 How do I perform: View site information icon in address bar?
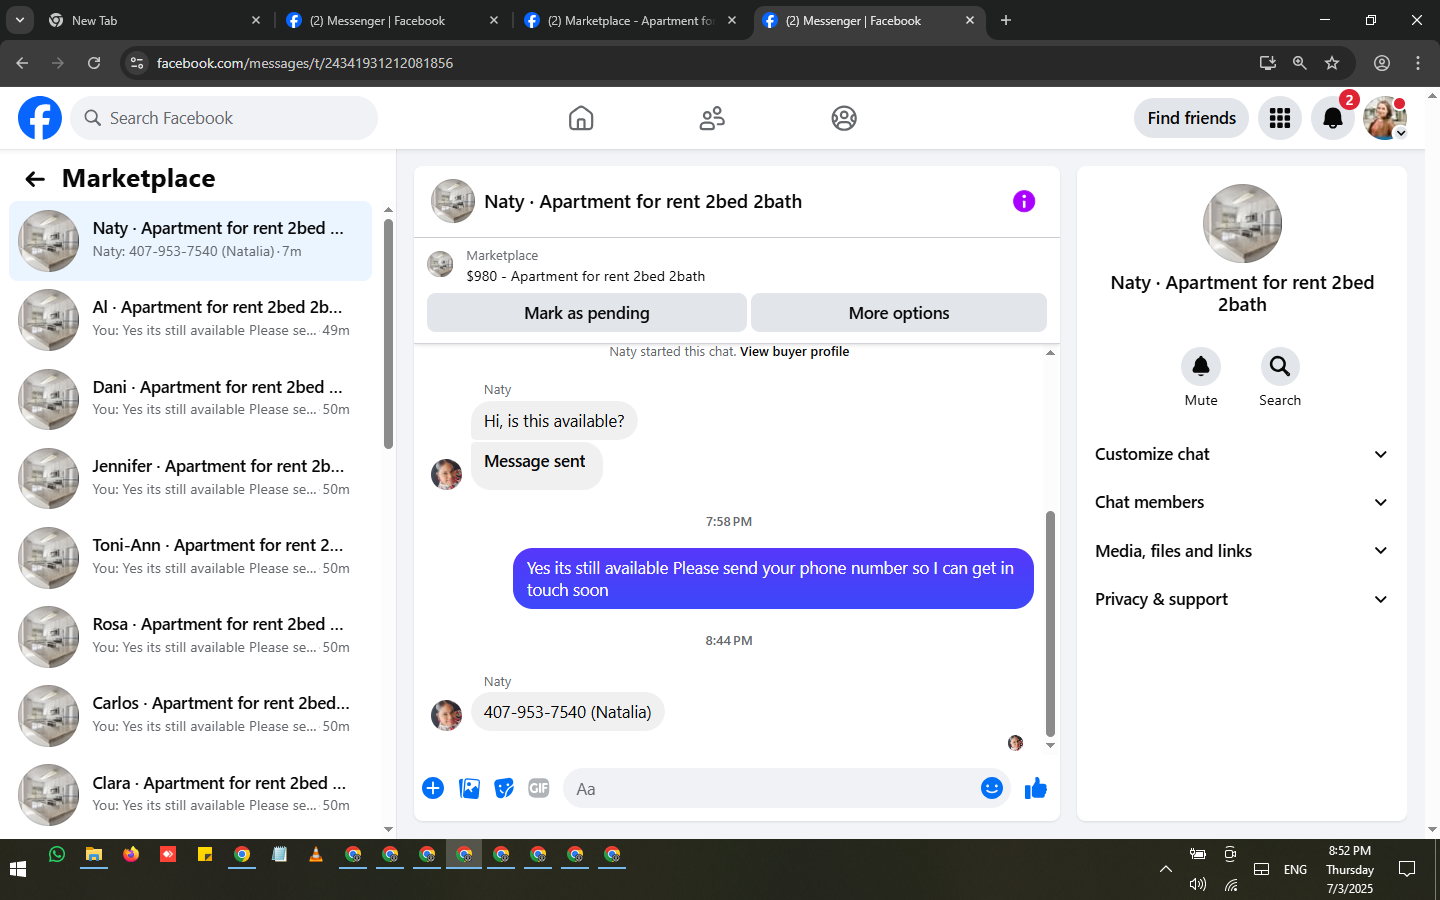coord(137,63)
